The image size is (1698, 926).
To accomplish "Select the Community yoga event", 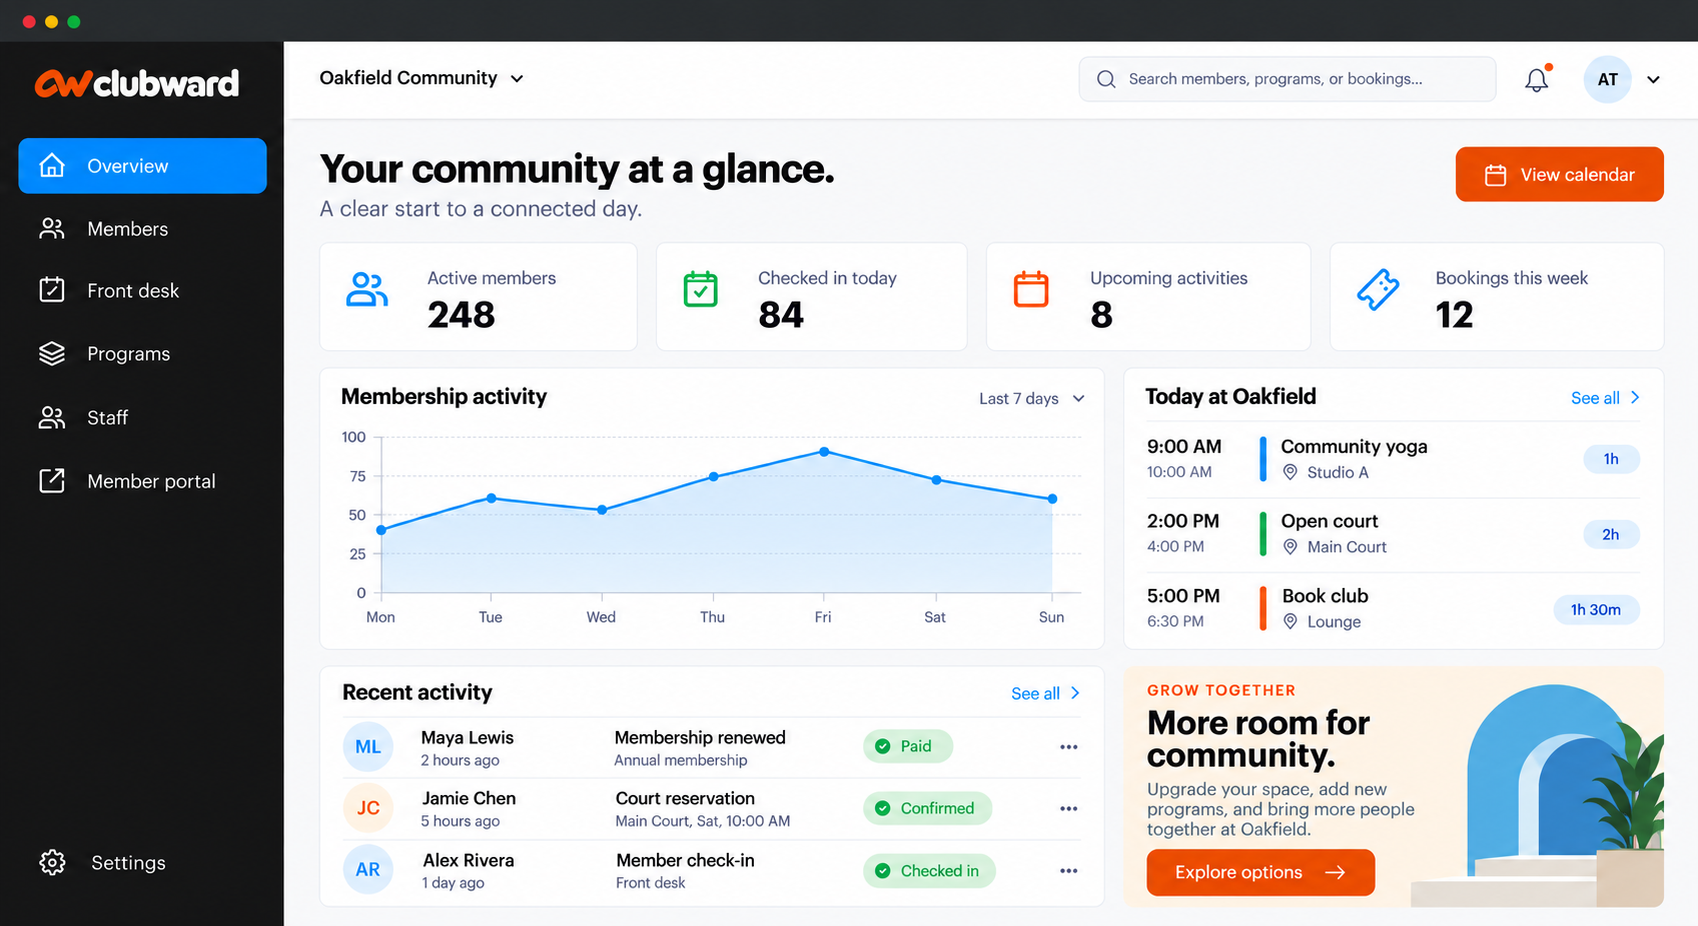I will point(1393,459).
